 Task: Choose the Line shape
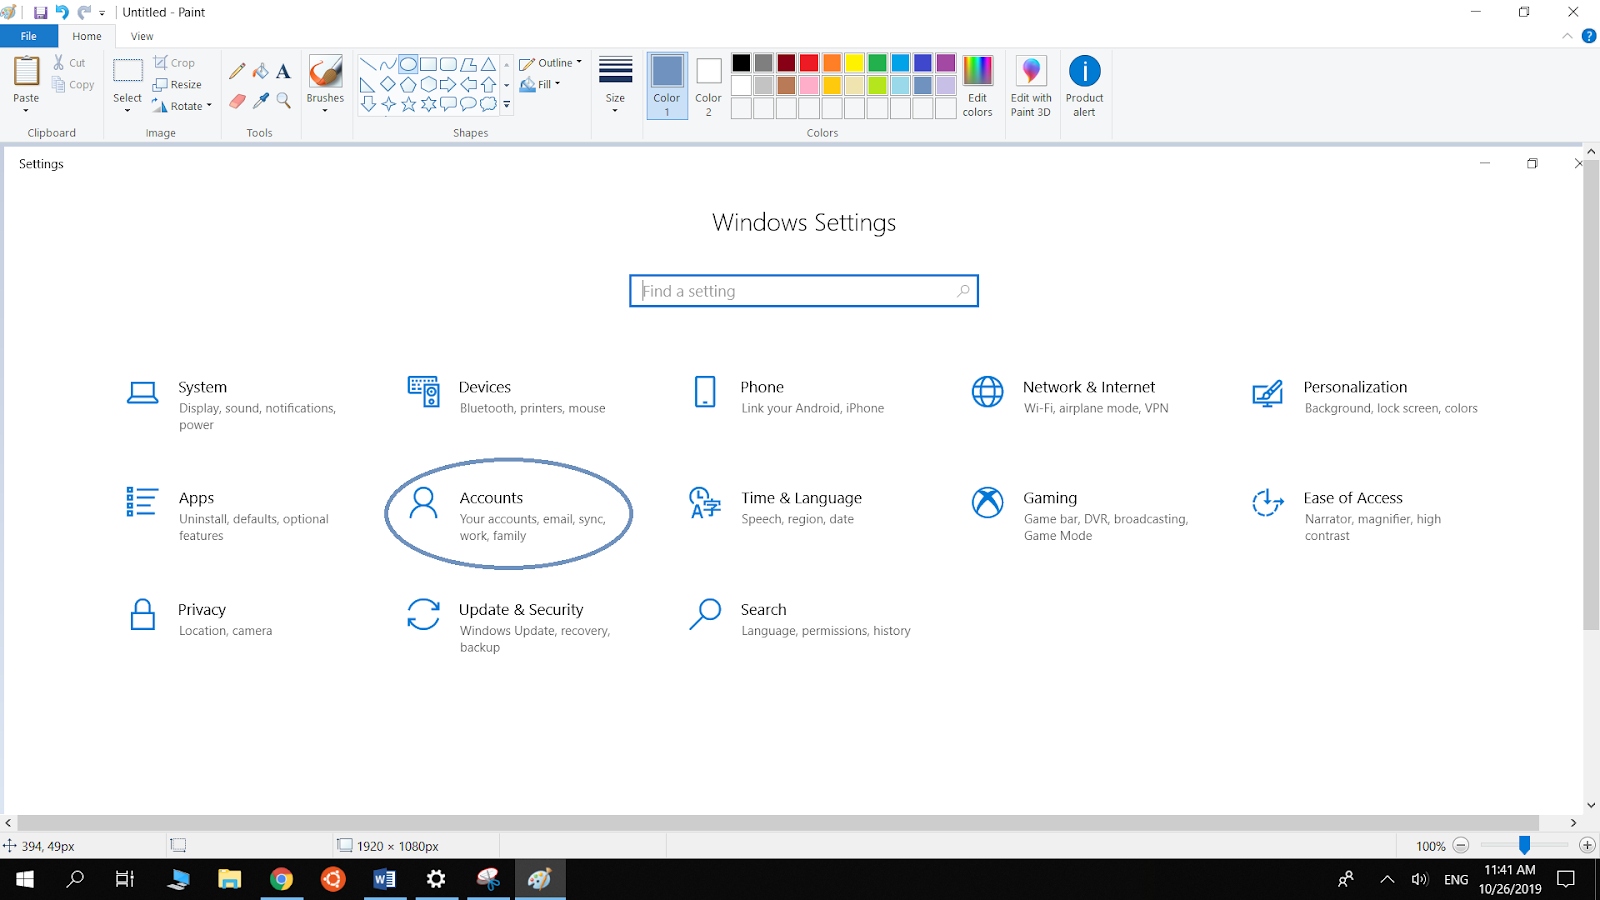point(368,65)
